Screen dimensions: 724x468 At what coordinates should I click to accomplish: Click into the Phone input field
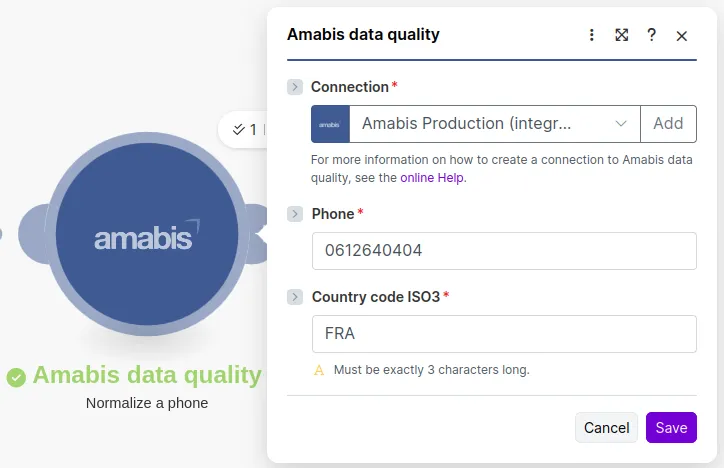[x=504, y=251]
